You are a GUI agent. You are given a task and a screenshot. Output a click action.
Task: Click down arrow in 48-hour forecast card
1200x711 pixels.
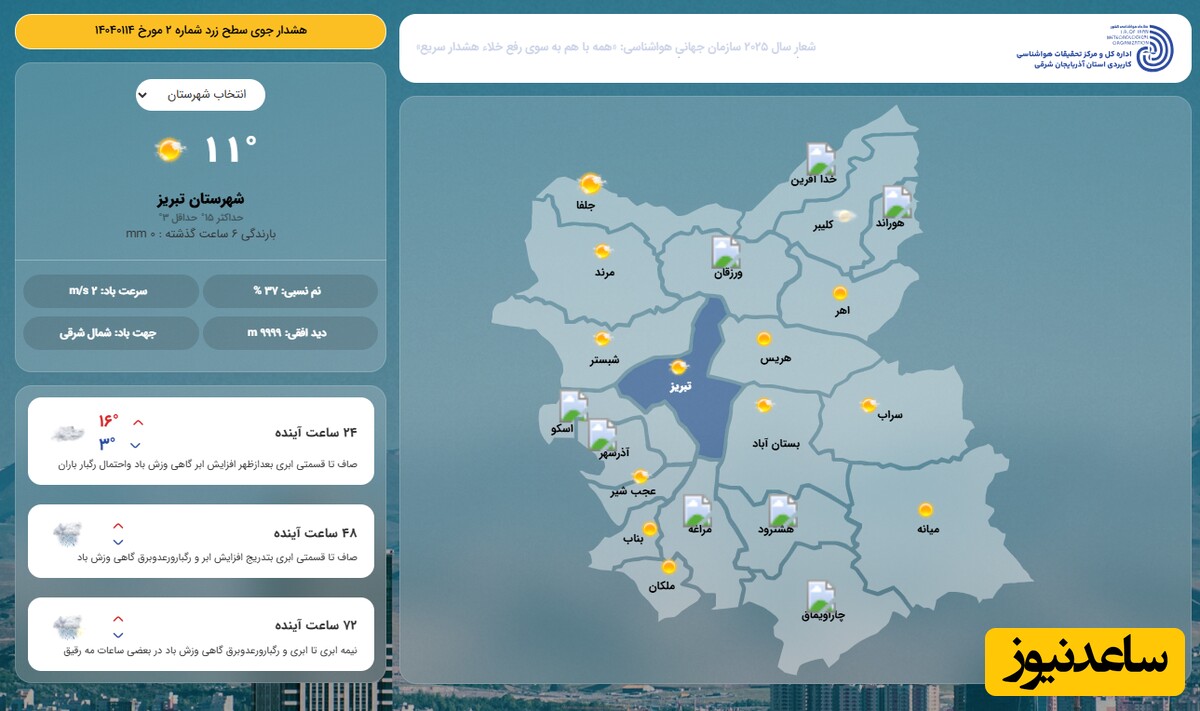point(118,542)
